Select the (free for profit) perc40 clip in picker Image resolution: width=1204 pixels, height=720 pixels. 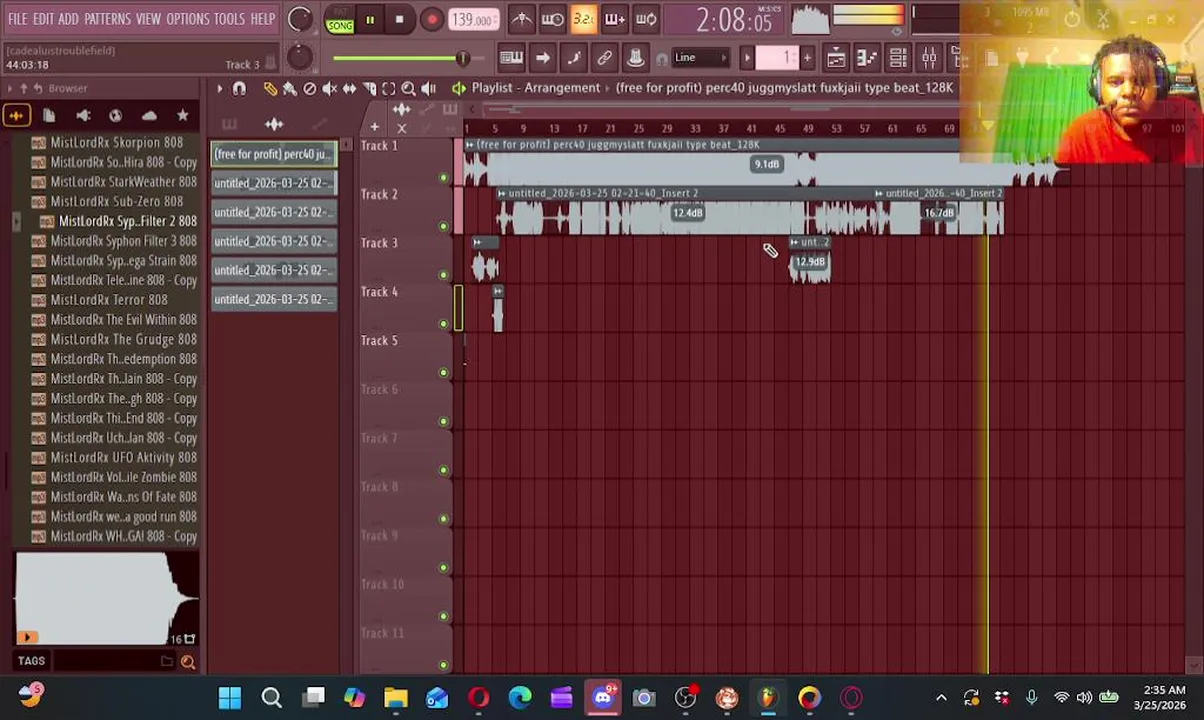pyautogui.click(x=273, y=154)
